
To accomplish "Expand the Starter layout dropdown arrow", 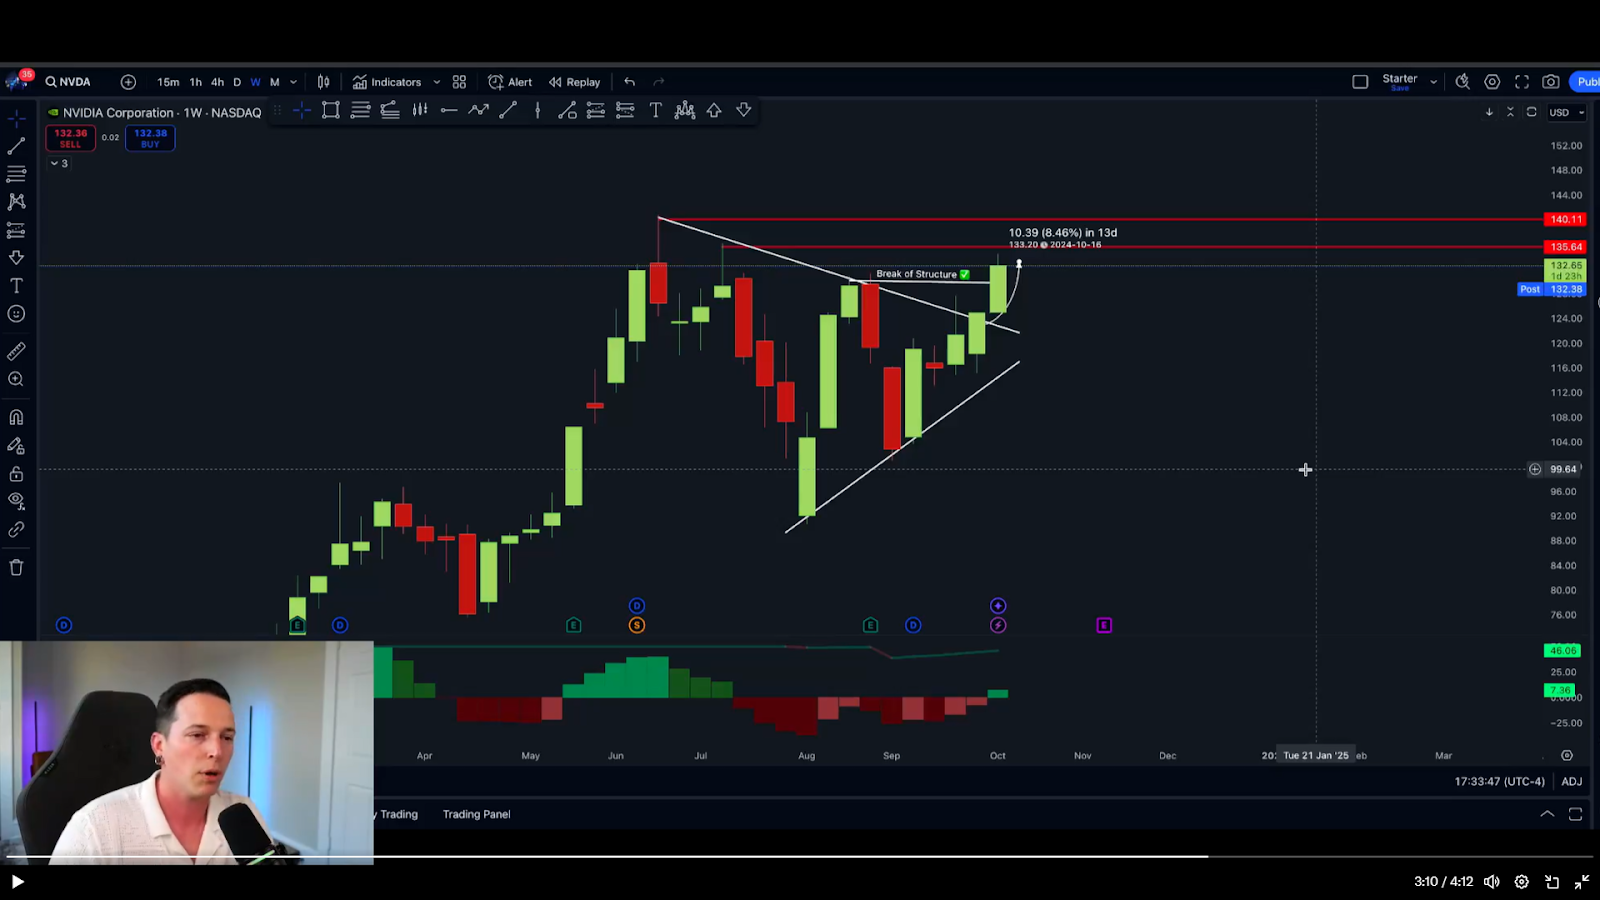I will click(1433, 82).
